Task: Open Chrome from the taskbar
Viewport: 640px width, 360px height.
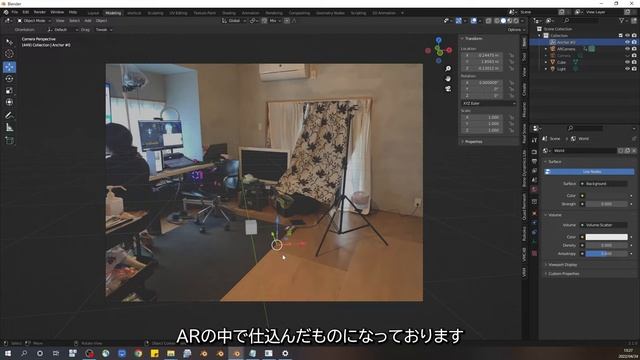Action: [x=138, y=353]
